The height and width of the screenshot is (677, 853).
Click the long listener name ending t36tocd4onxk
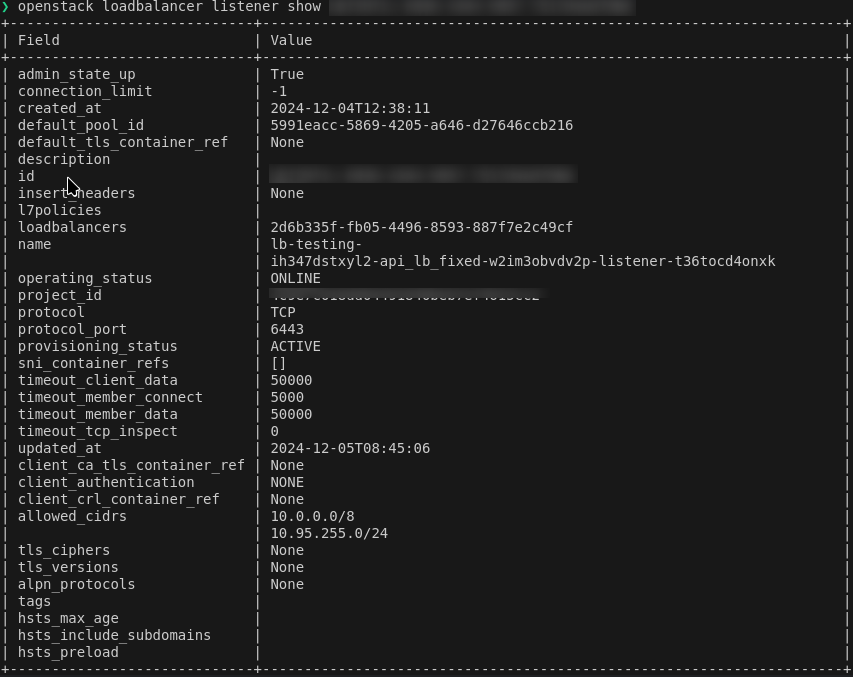(522, 261)
